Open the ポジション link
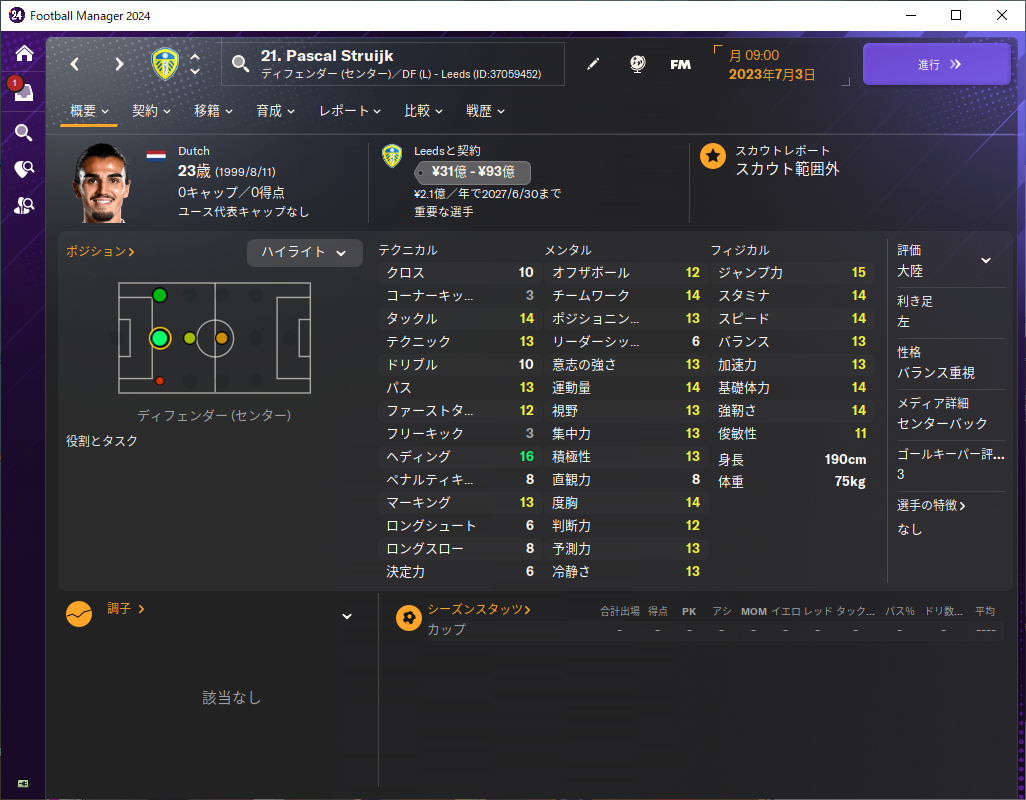 tap(100, 251)
